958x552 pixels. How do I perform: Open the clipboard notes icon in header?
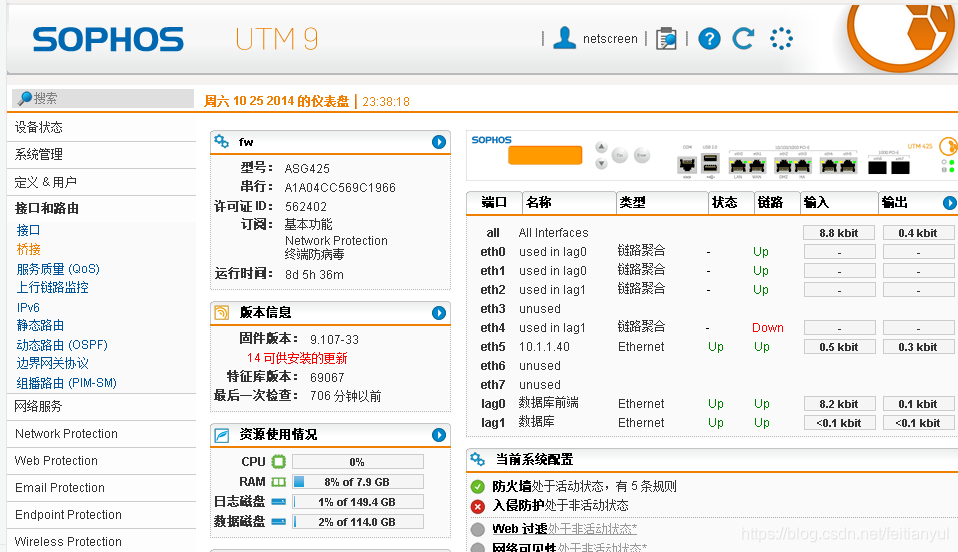pyautogui.click(x=666, y=39)
